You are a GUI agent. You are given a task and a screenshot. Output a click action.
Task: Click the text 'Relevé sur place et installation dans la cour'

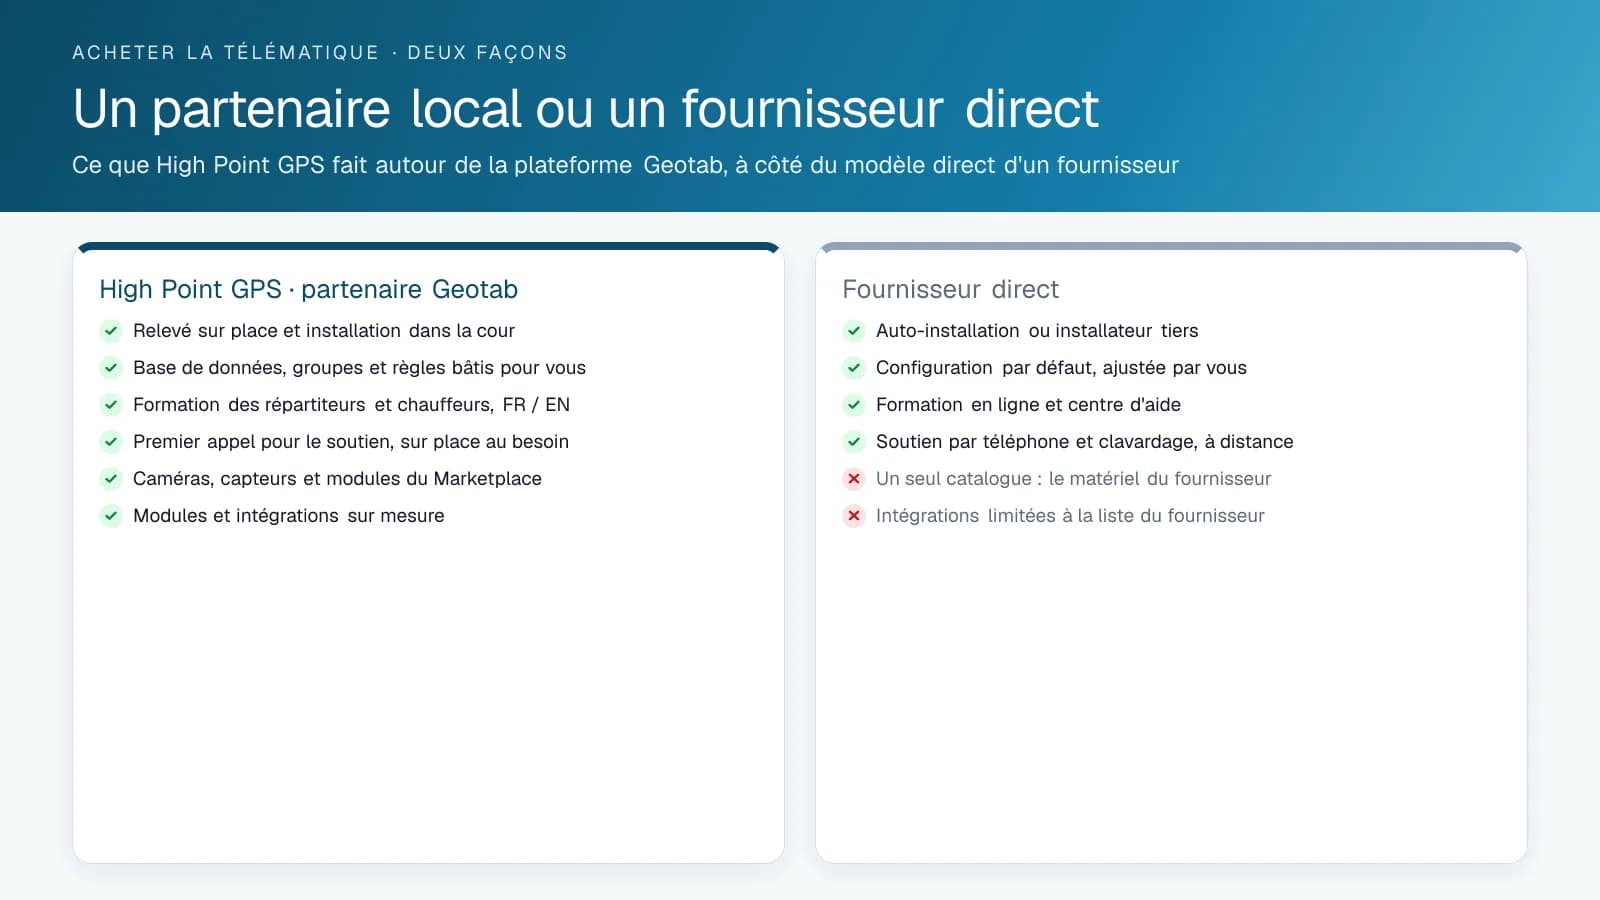coord(324,331)
